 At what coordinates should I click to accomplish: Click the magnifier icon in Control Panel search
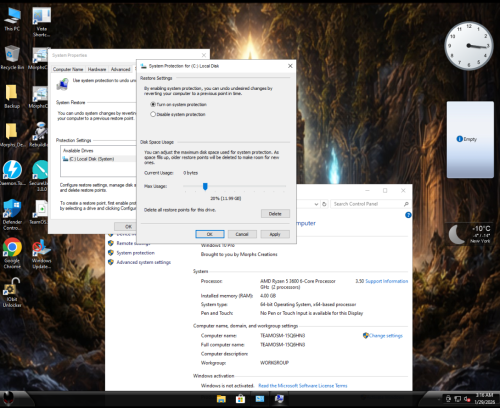pos(406,204)
